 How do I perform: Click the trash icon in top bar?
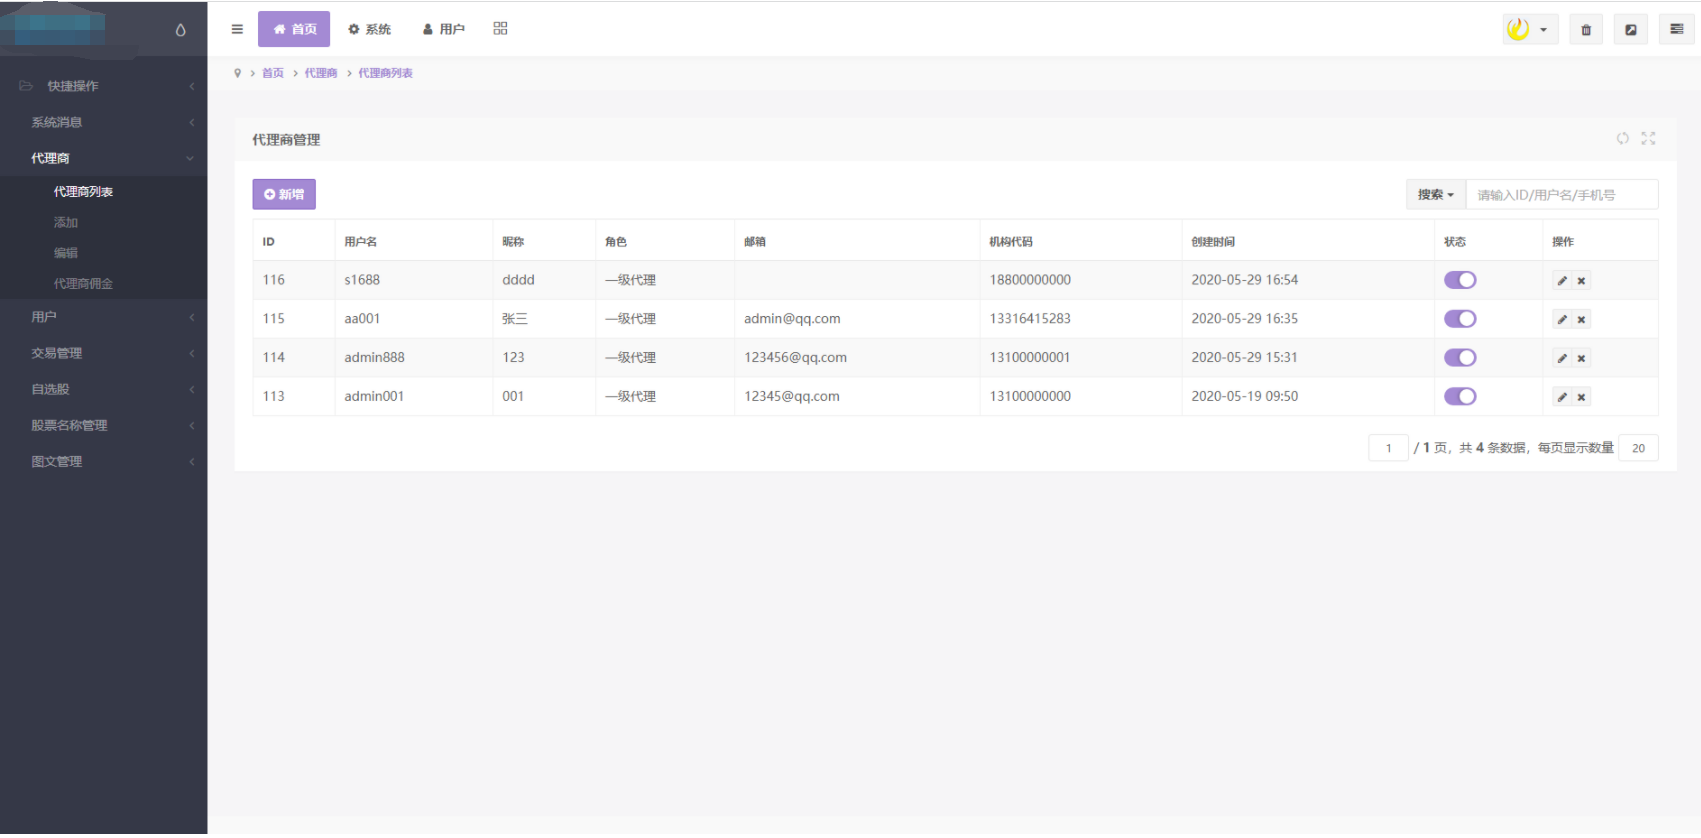pyautogui.click(x=1586, y=30)
